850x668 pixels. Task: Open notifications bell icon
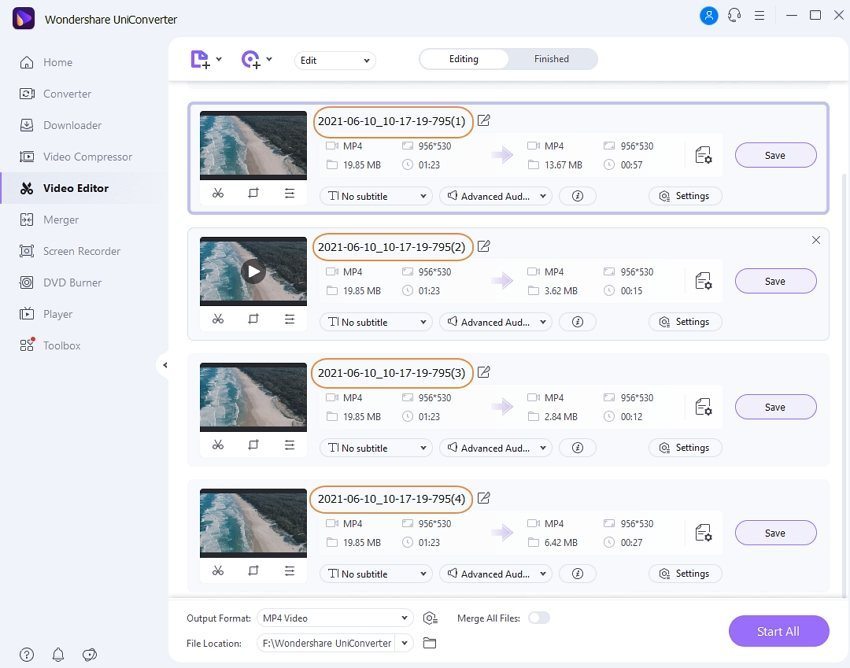[58, 654]
